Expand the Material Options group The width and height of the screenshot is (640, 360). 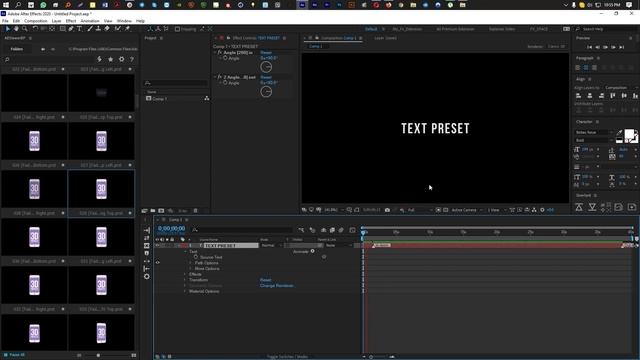185,291
